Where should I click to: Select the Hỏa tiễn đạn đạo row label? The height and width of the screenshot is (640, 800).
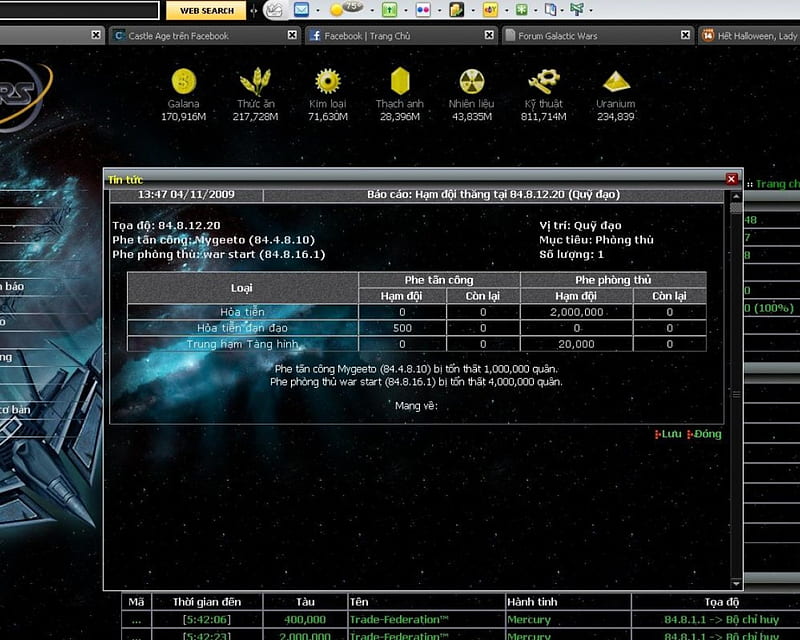point(242,328)
